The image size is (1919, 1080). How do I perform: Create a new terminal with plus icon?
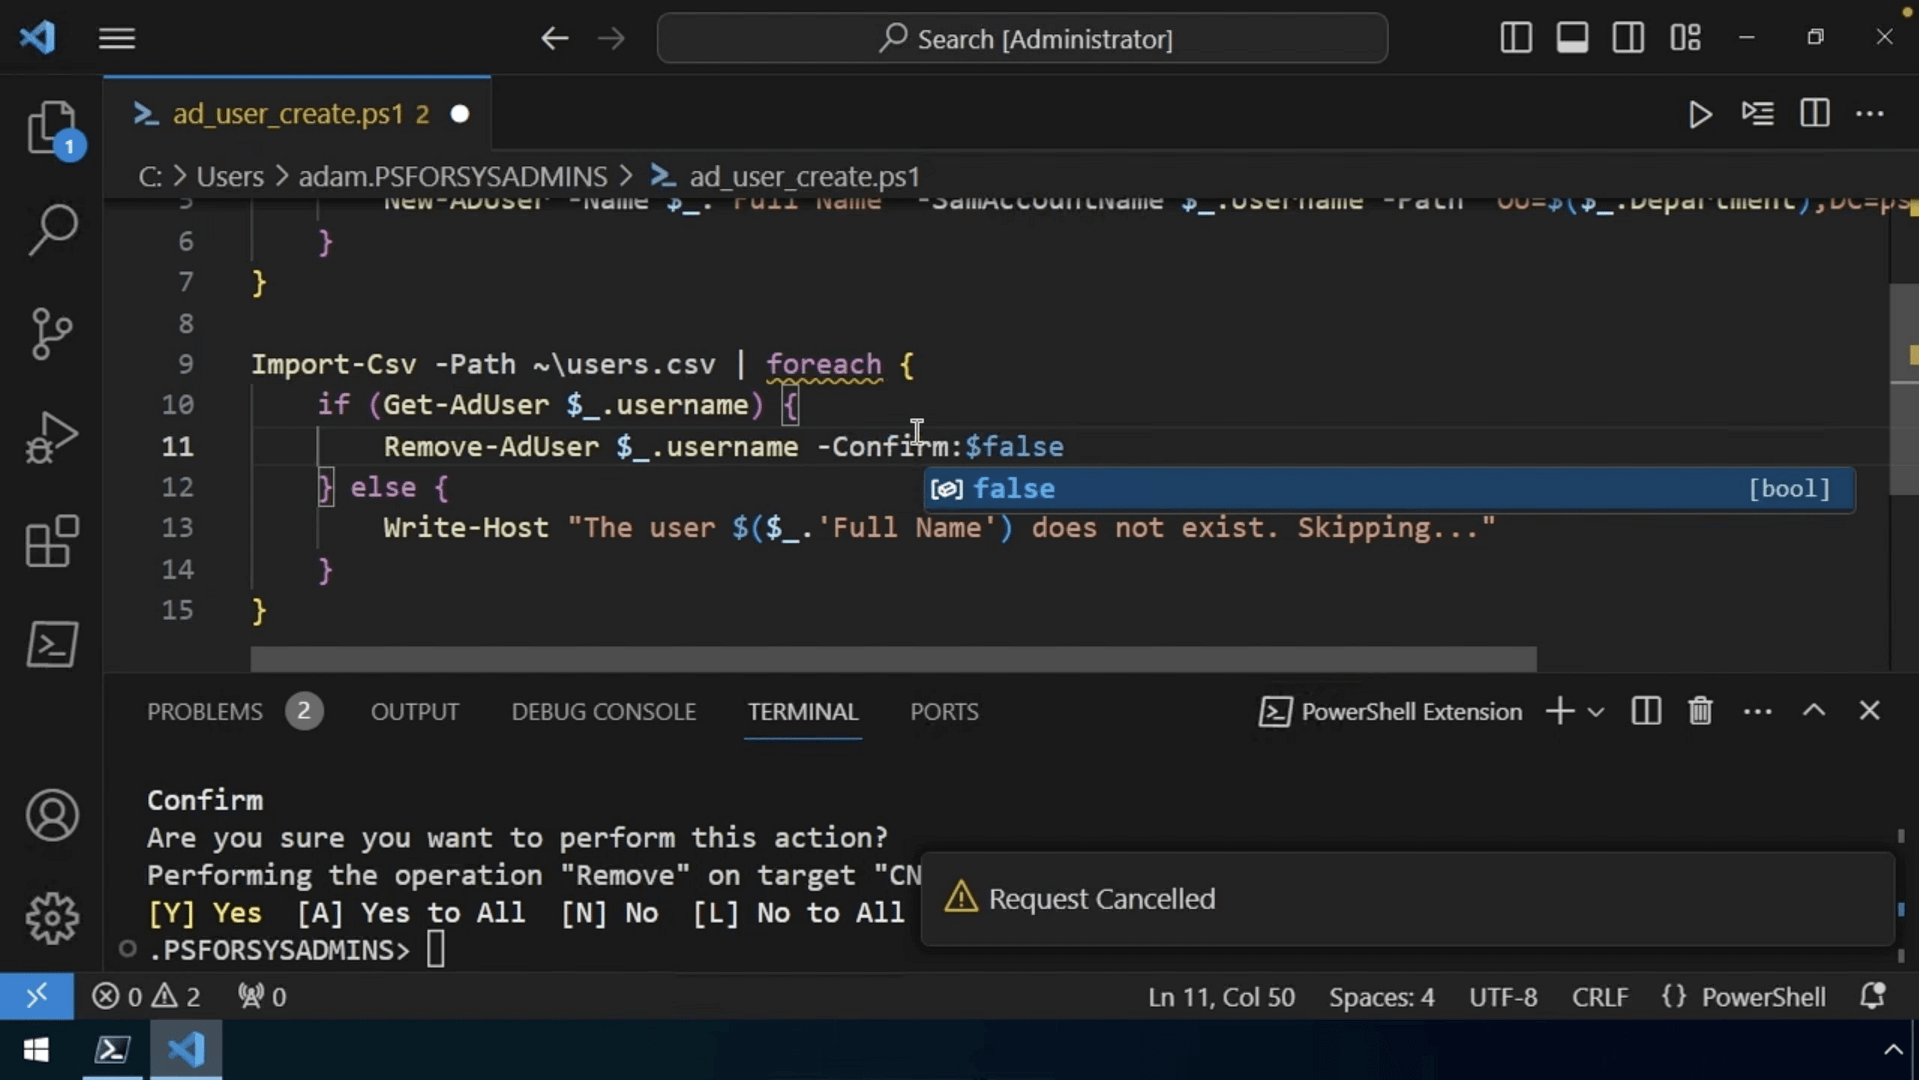tap(1559, 711)
